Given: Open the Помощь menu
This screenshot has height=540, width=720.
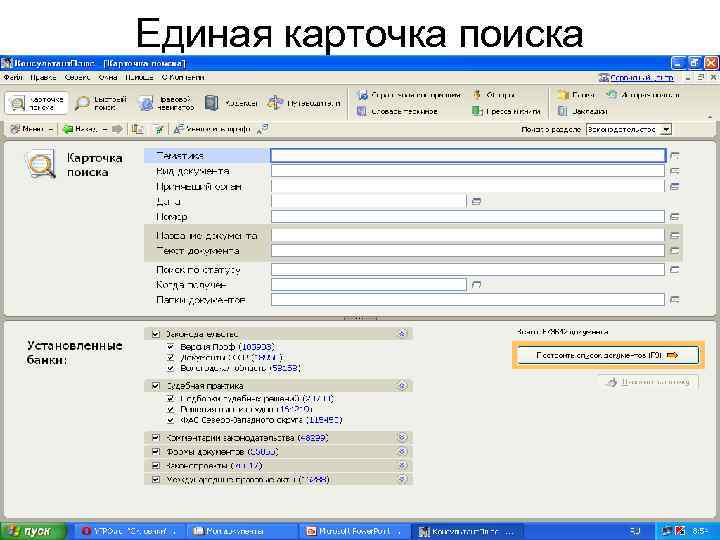Looking at the screenshot, I should click(139, 77).
